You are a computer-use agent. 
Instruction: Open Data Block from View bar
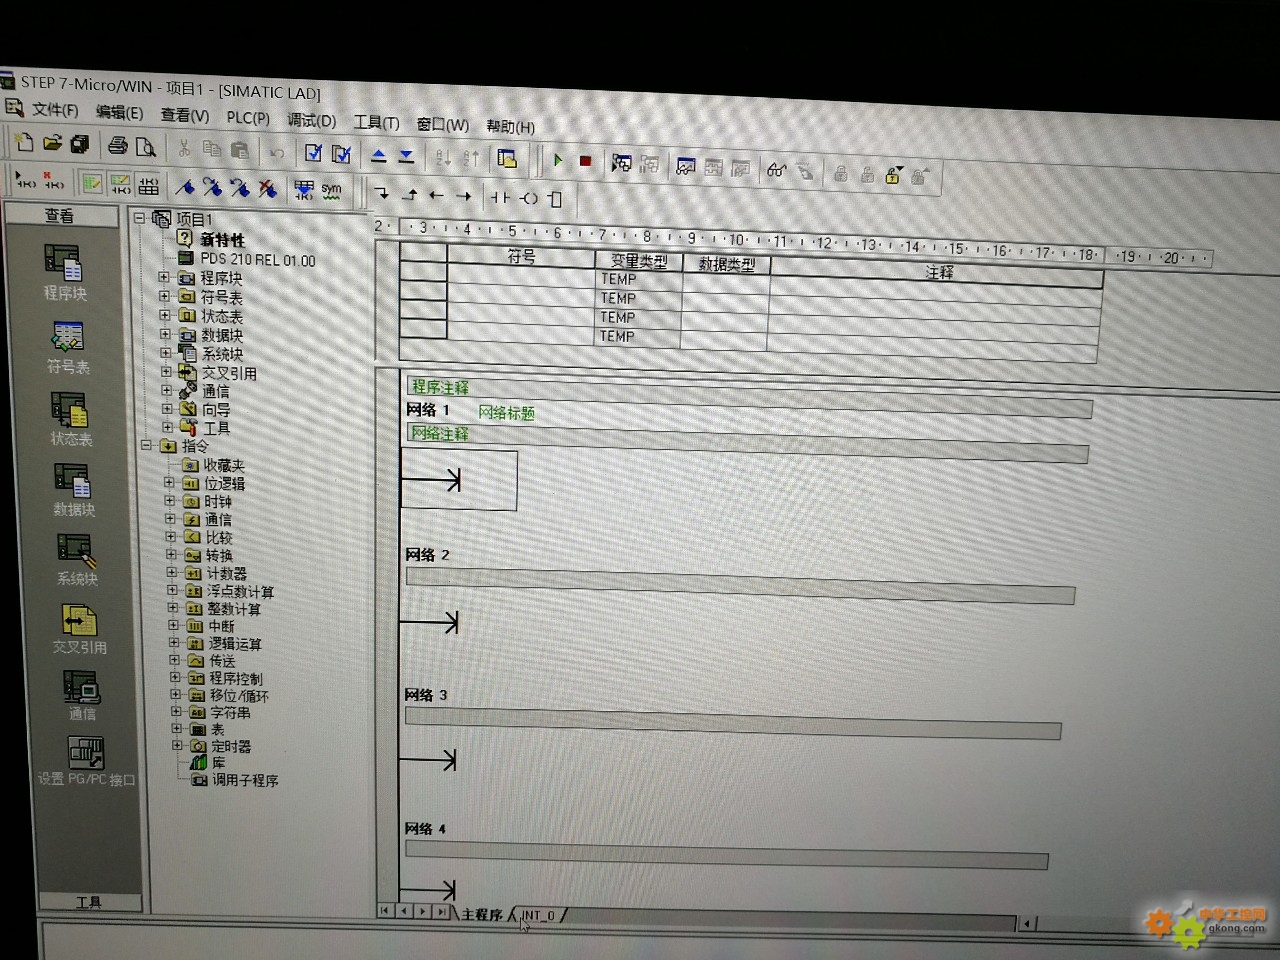coord(73,481)
